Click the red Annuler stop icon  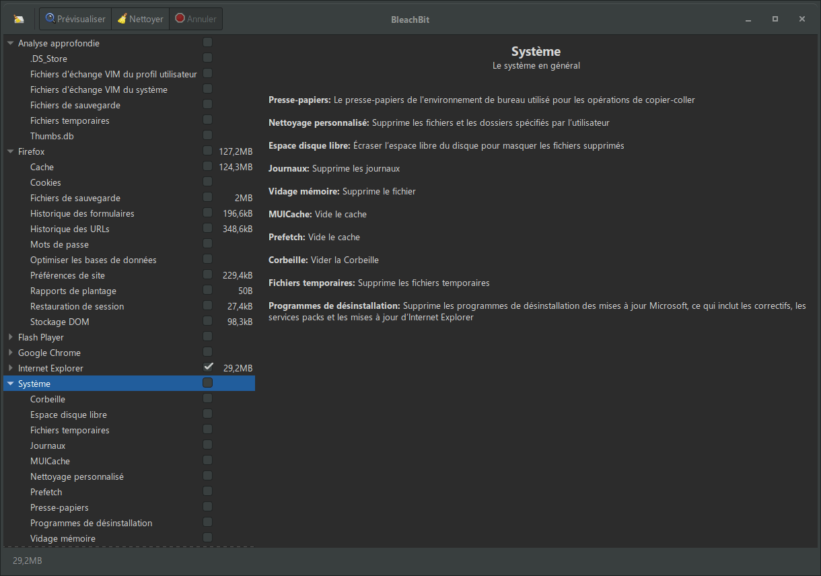[x=182, y=18]
